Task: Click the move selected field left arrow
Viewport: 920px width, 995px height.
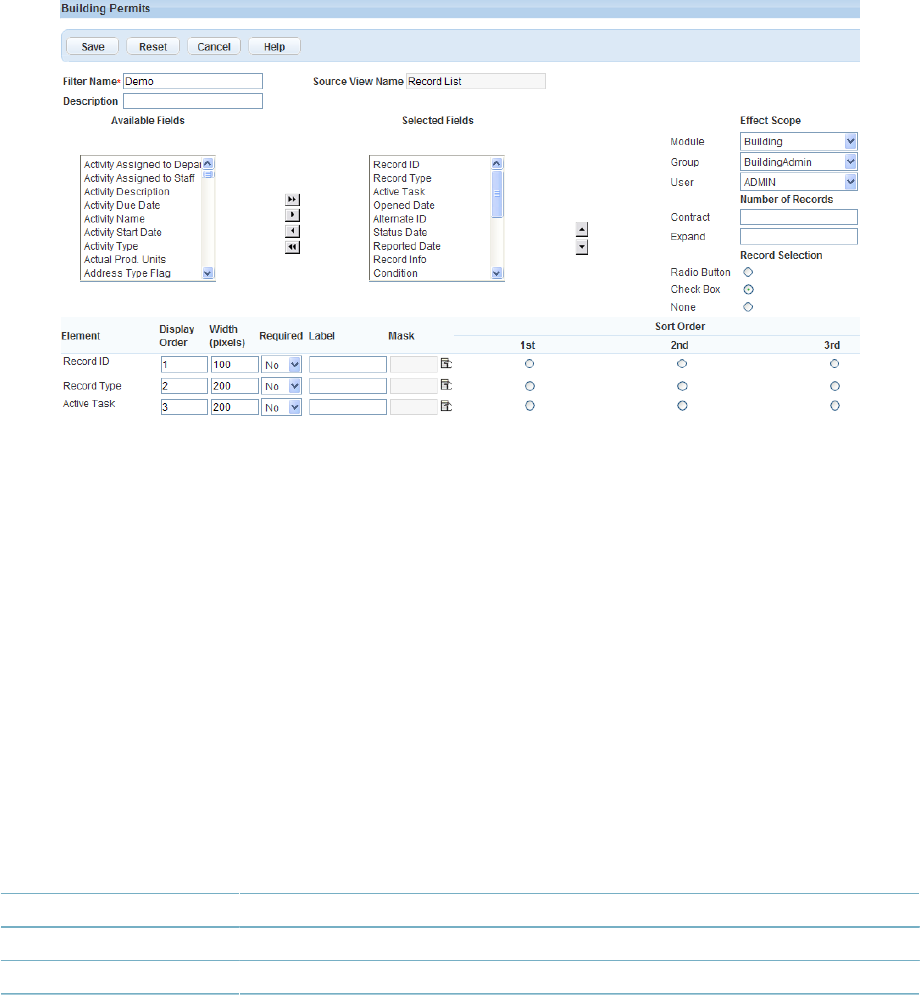Action: (x=292, y=231)
